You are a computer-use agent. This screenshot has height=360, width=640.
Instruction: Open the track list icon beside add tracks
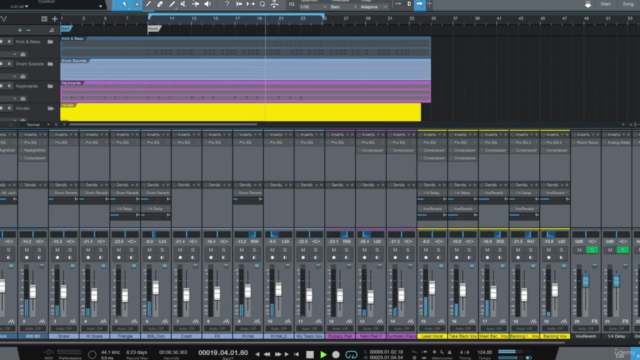coord(44,19)
